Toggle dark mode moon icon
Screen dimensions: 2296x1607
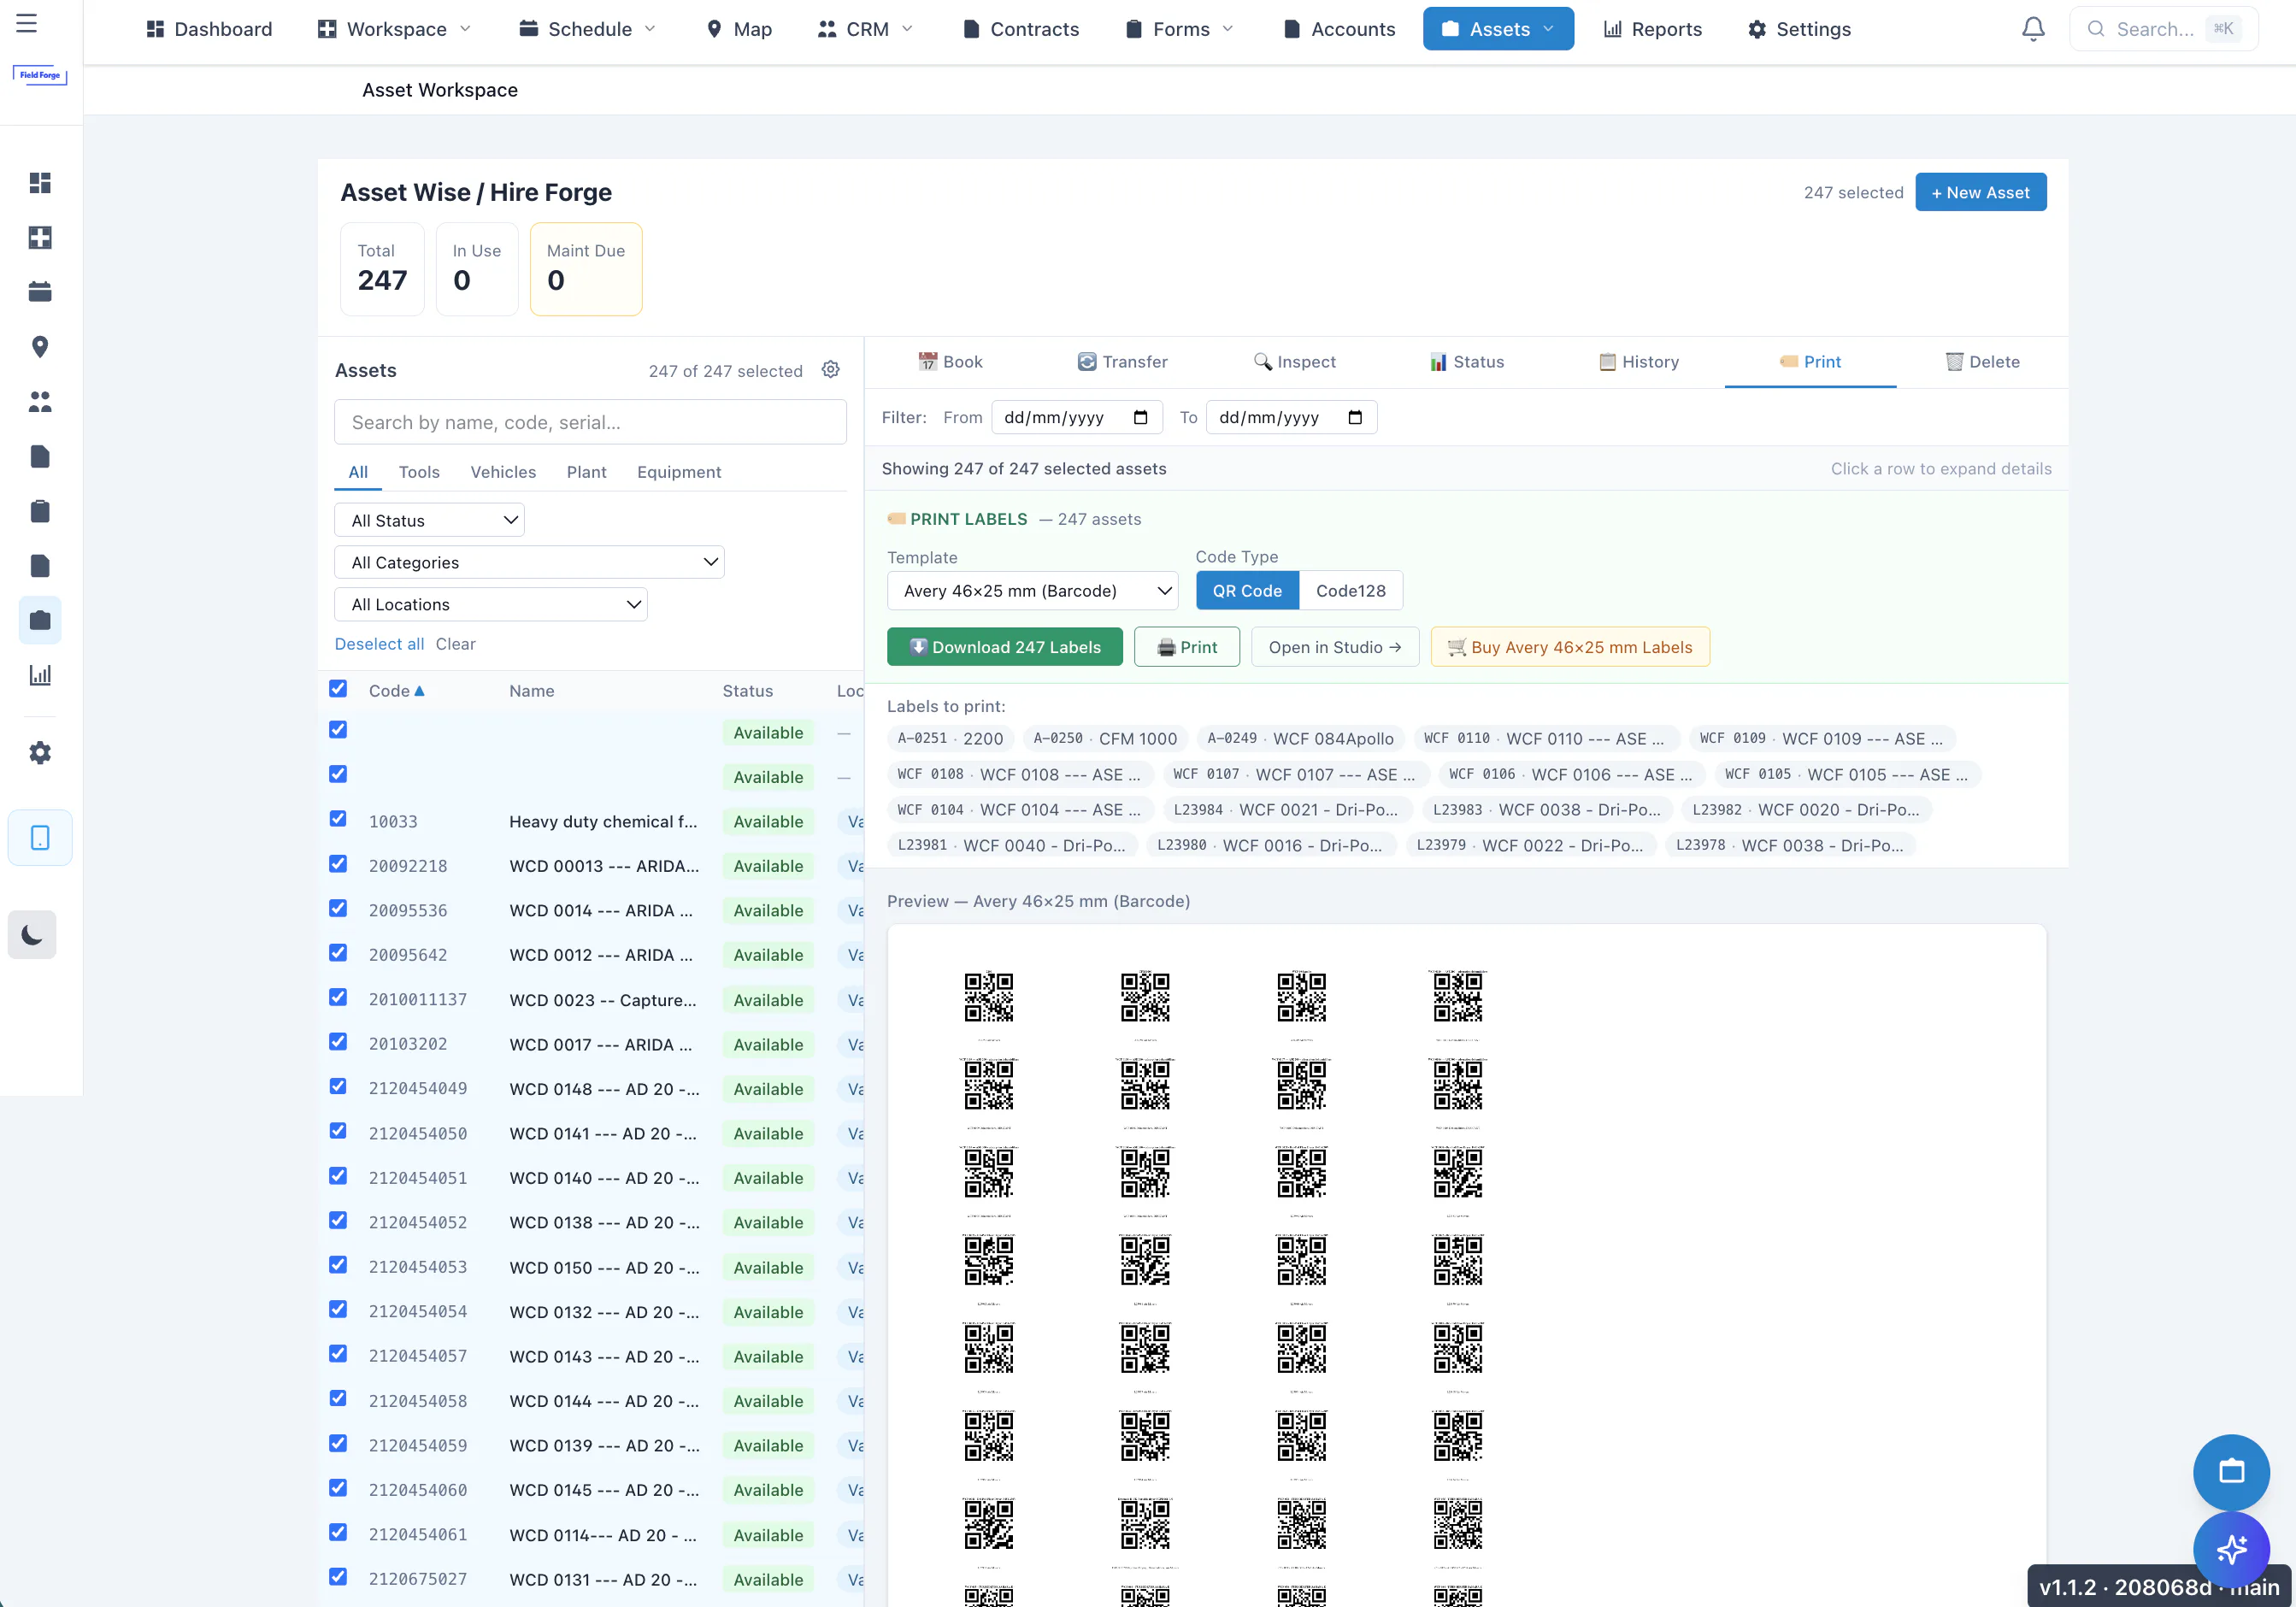pyautogui.click(x=32, y=935)
